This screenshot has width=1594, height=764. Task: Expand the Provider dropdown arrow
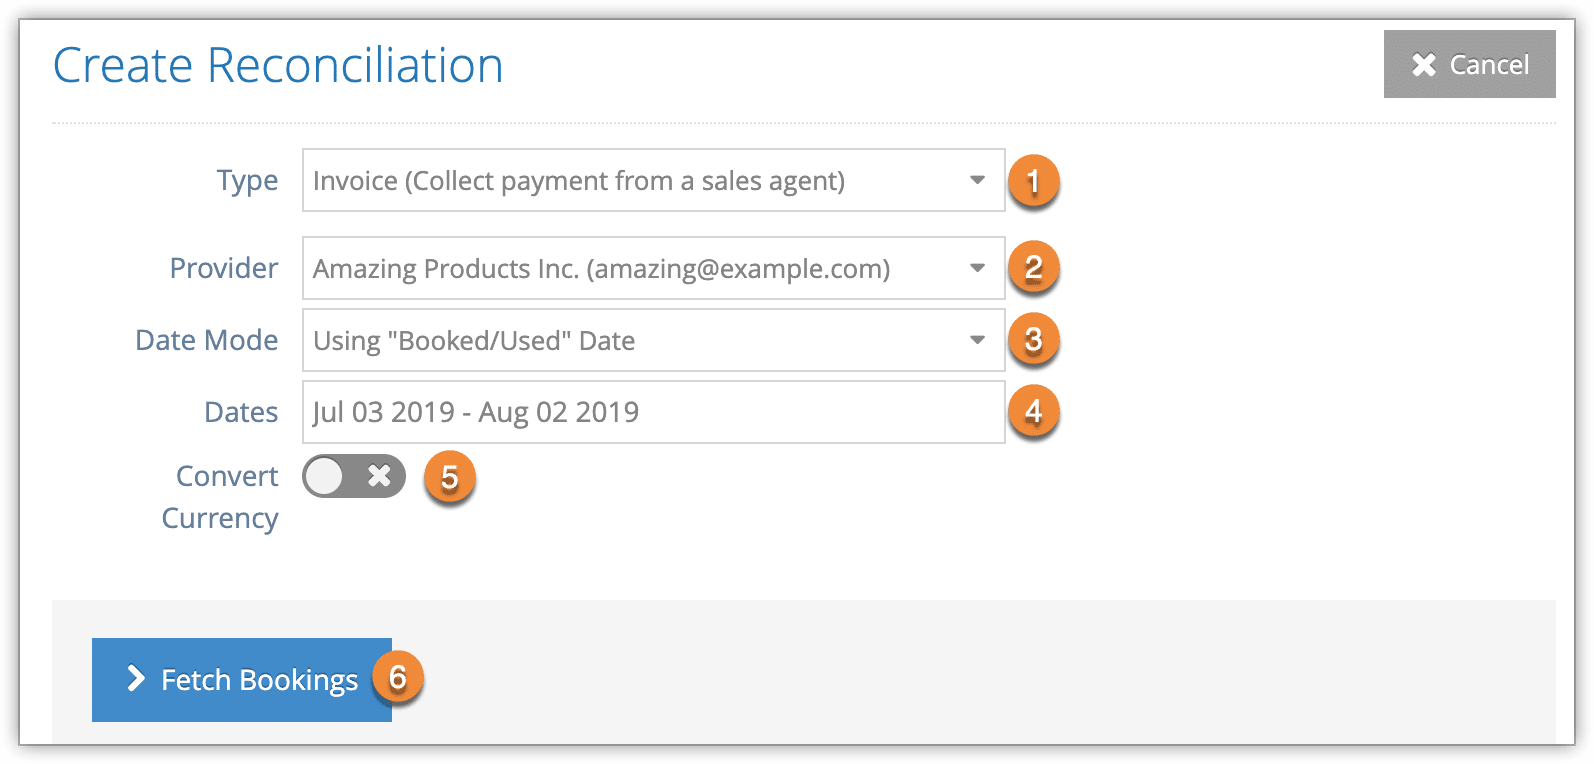coord(977,268)
